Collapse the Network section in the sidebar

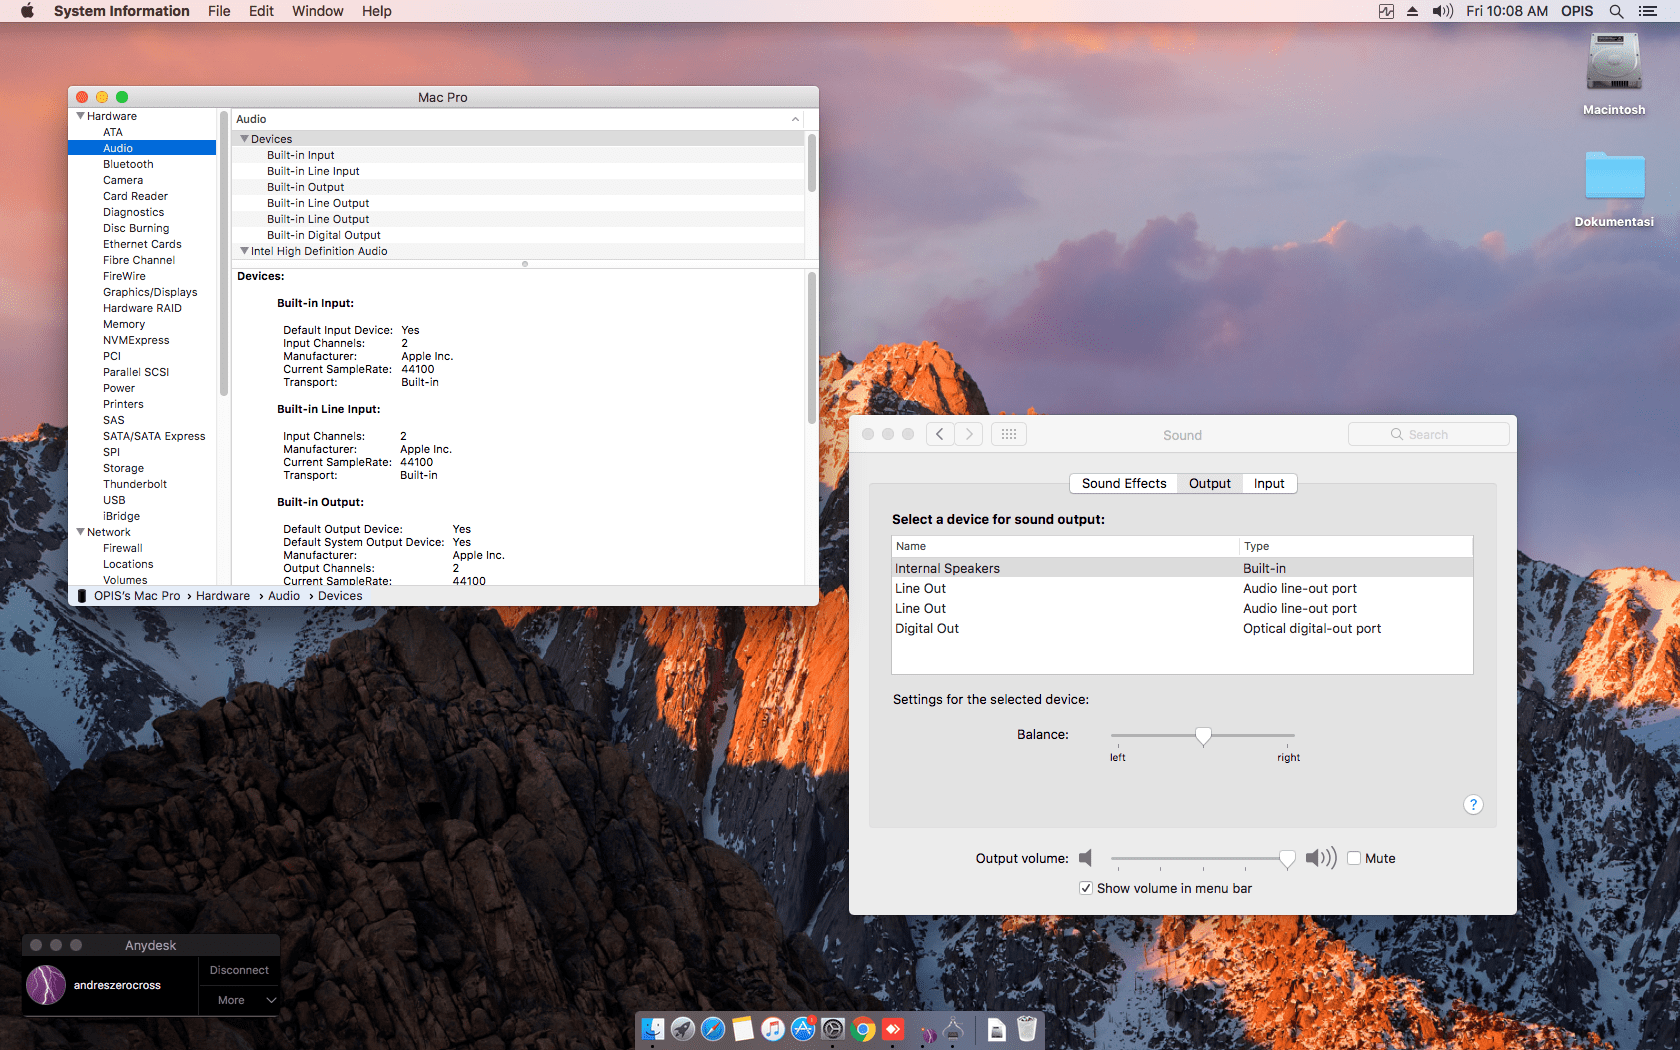tap(81, 531)
